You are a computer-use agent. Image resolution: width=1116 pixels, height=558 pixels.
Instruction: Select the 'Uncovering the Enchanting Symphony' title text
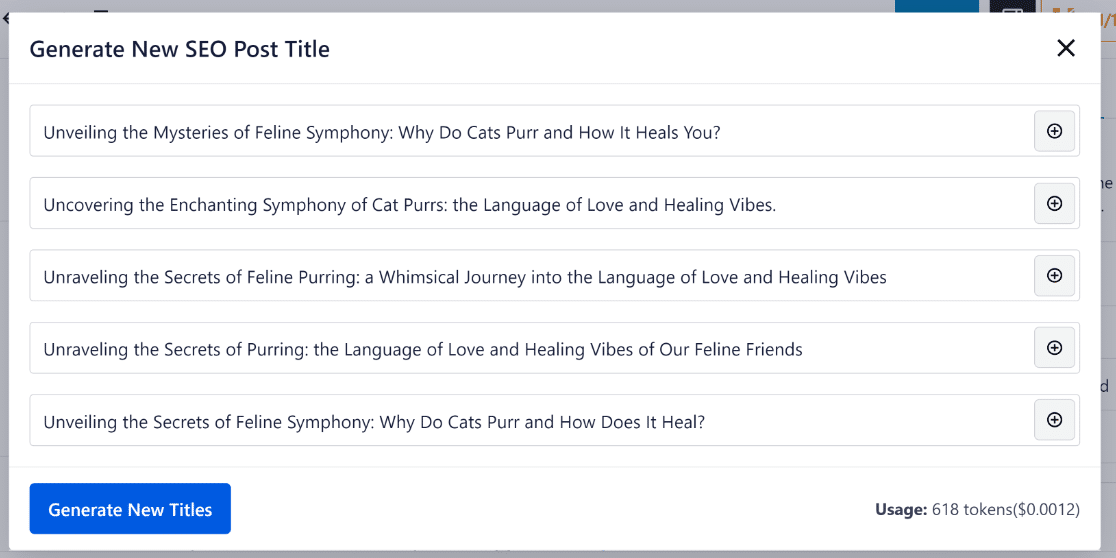click(x=409, y=205)
